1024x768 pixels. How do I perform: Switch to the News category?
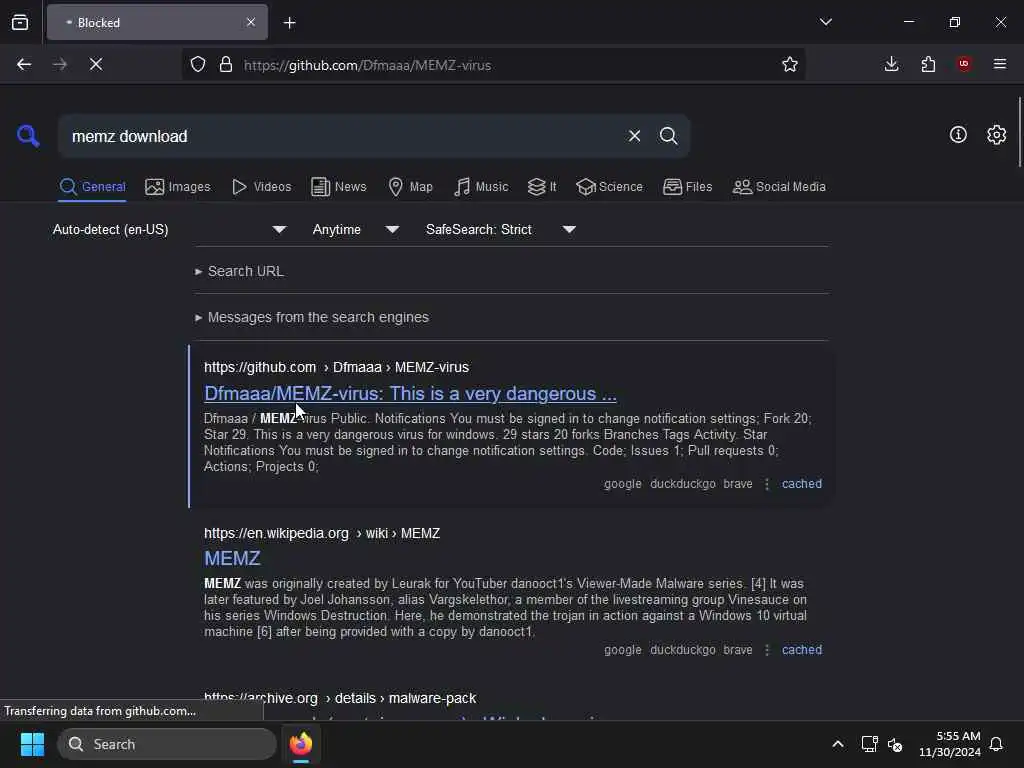coord(339,187)
